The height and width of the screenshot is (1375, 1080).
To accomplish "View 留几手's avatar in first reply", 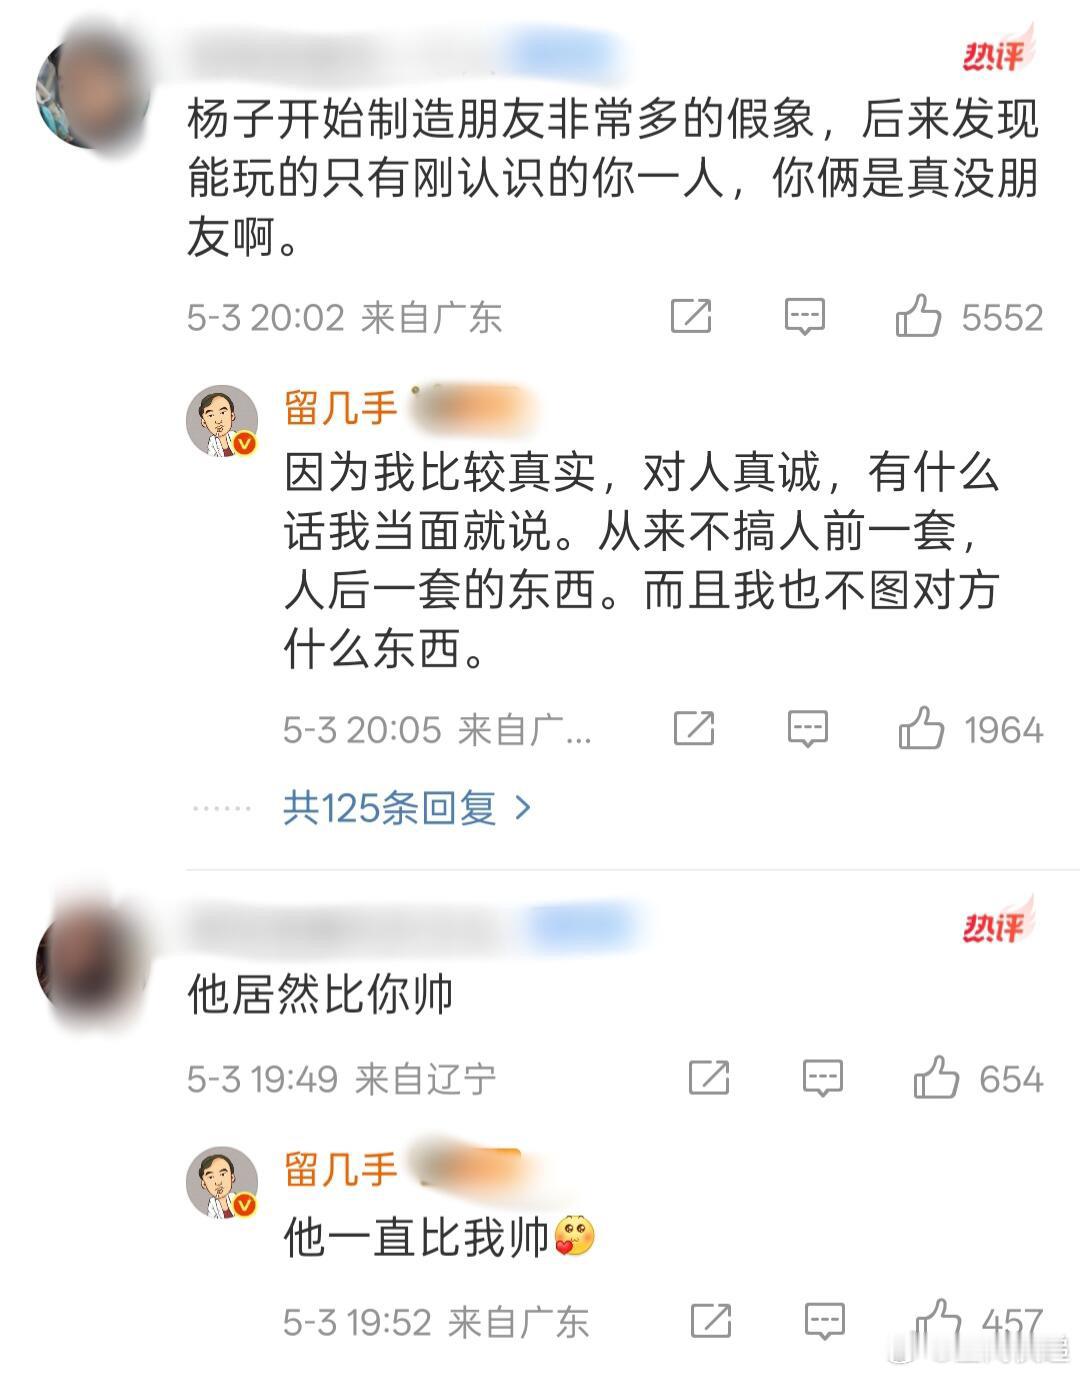I will click(222, 421).
